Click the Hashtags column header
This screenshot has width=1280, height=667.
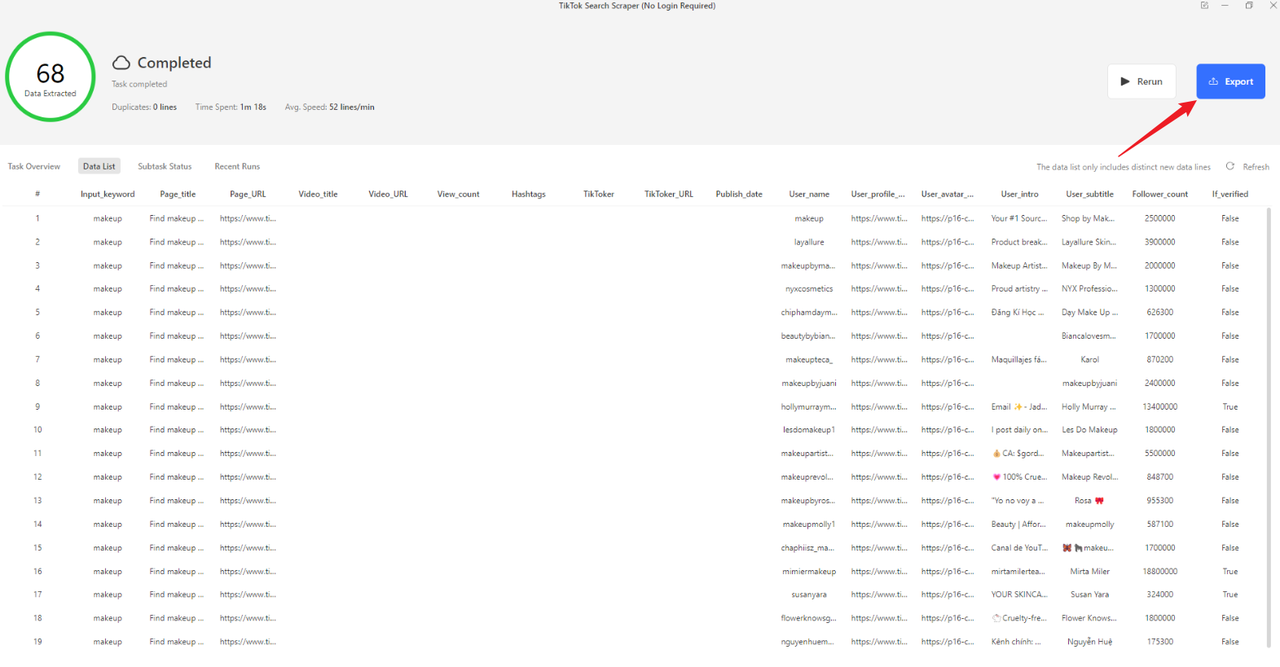pos(528,194)
